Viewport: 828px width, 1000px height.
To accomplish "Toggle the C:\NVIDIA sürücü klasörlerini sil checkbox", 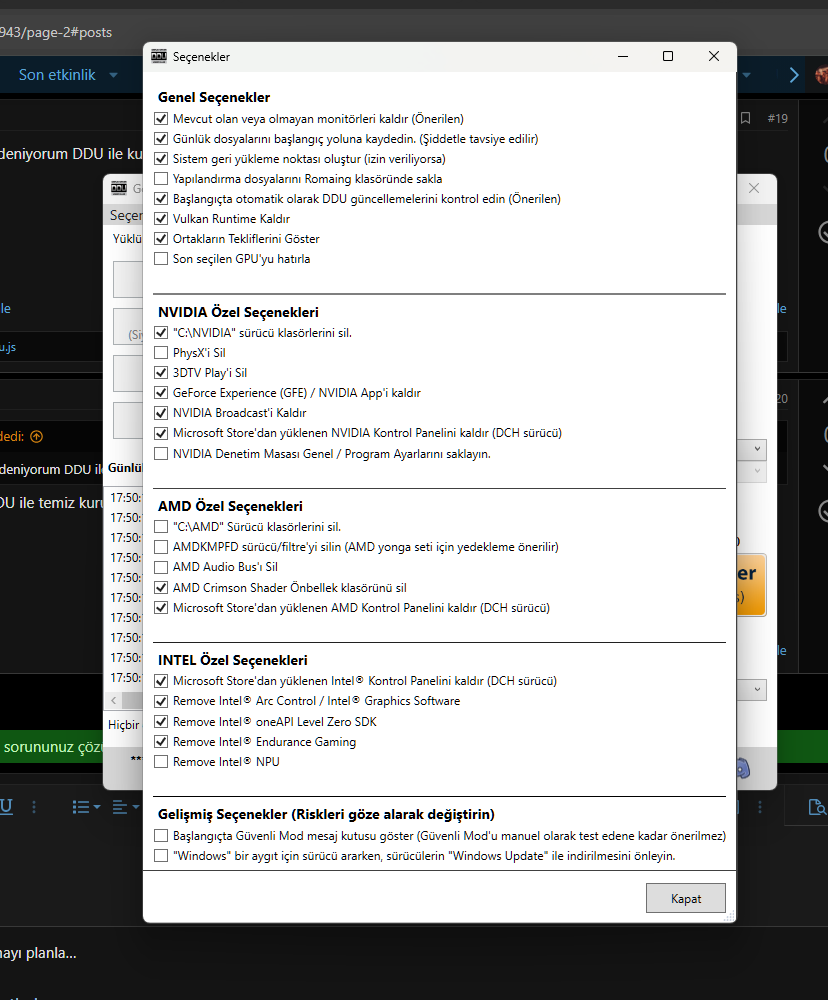I will pyautogui.click(x=161, y=333).
